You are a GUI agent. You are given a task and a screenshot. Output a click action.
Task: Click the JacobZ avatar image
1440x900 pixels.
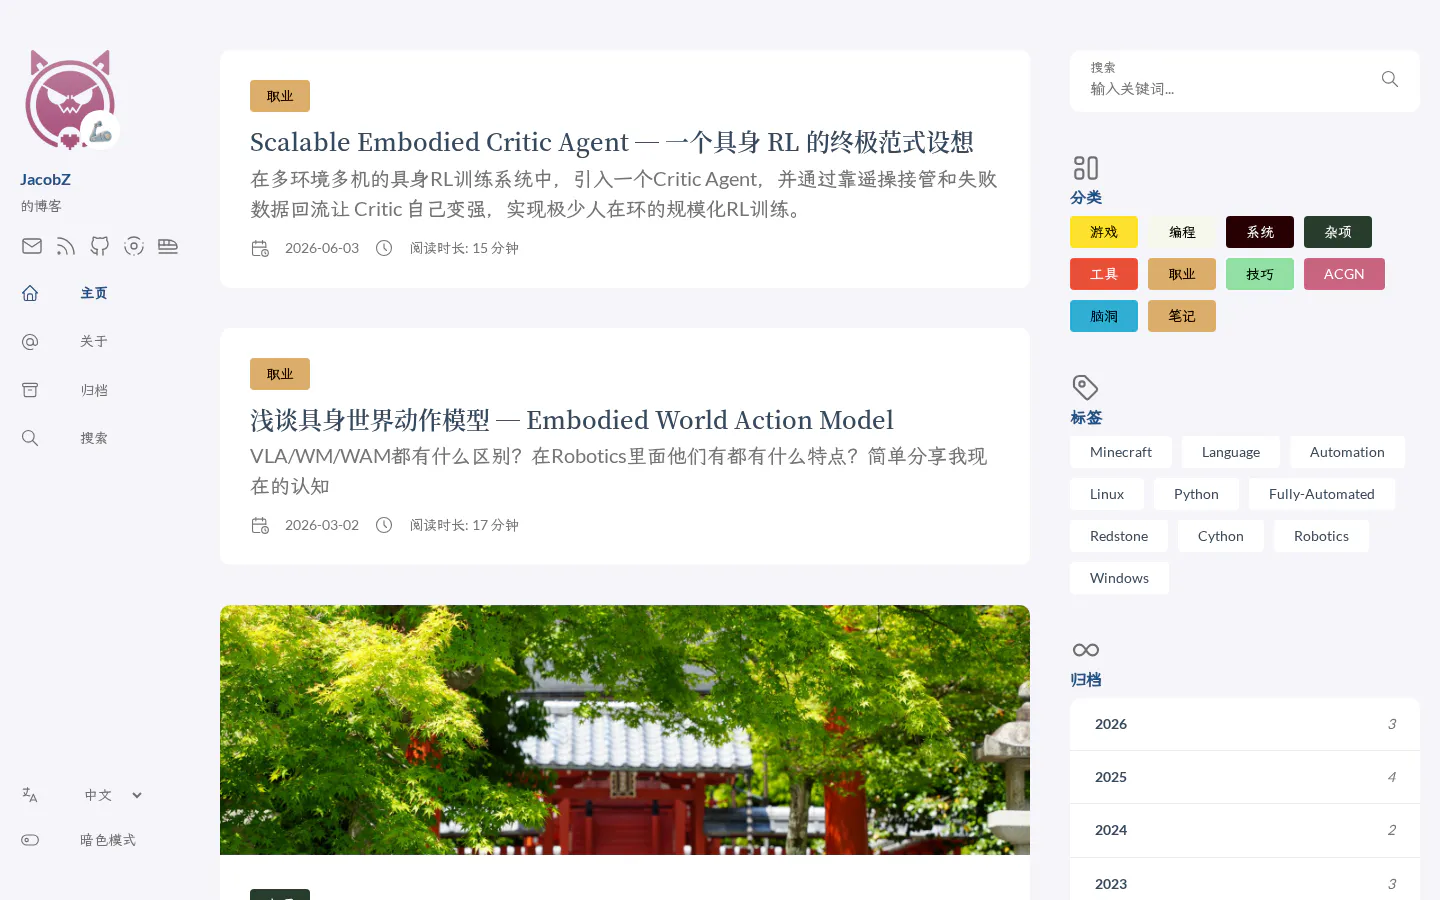70,100
